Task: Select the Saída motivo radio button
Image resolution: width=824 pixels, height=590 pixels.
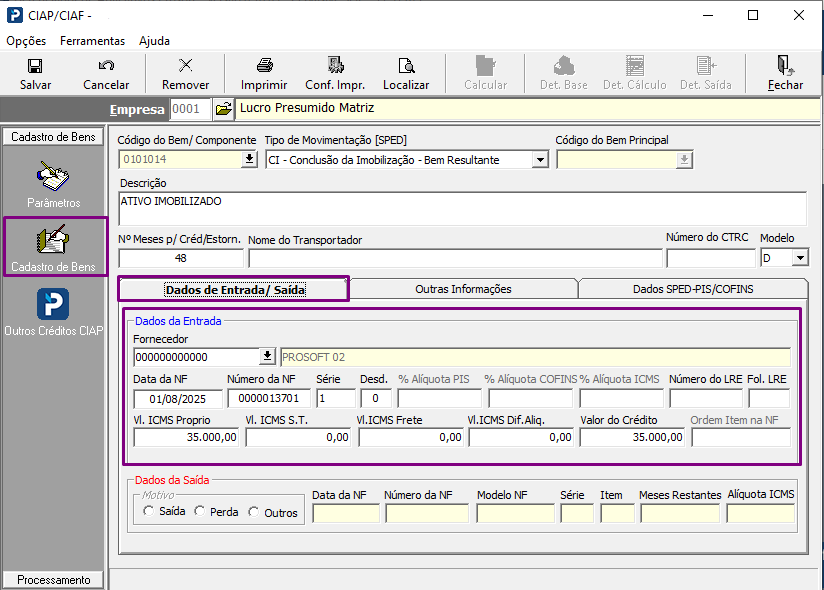Action: click(149, 512)
